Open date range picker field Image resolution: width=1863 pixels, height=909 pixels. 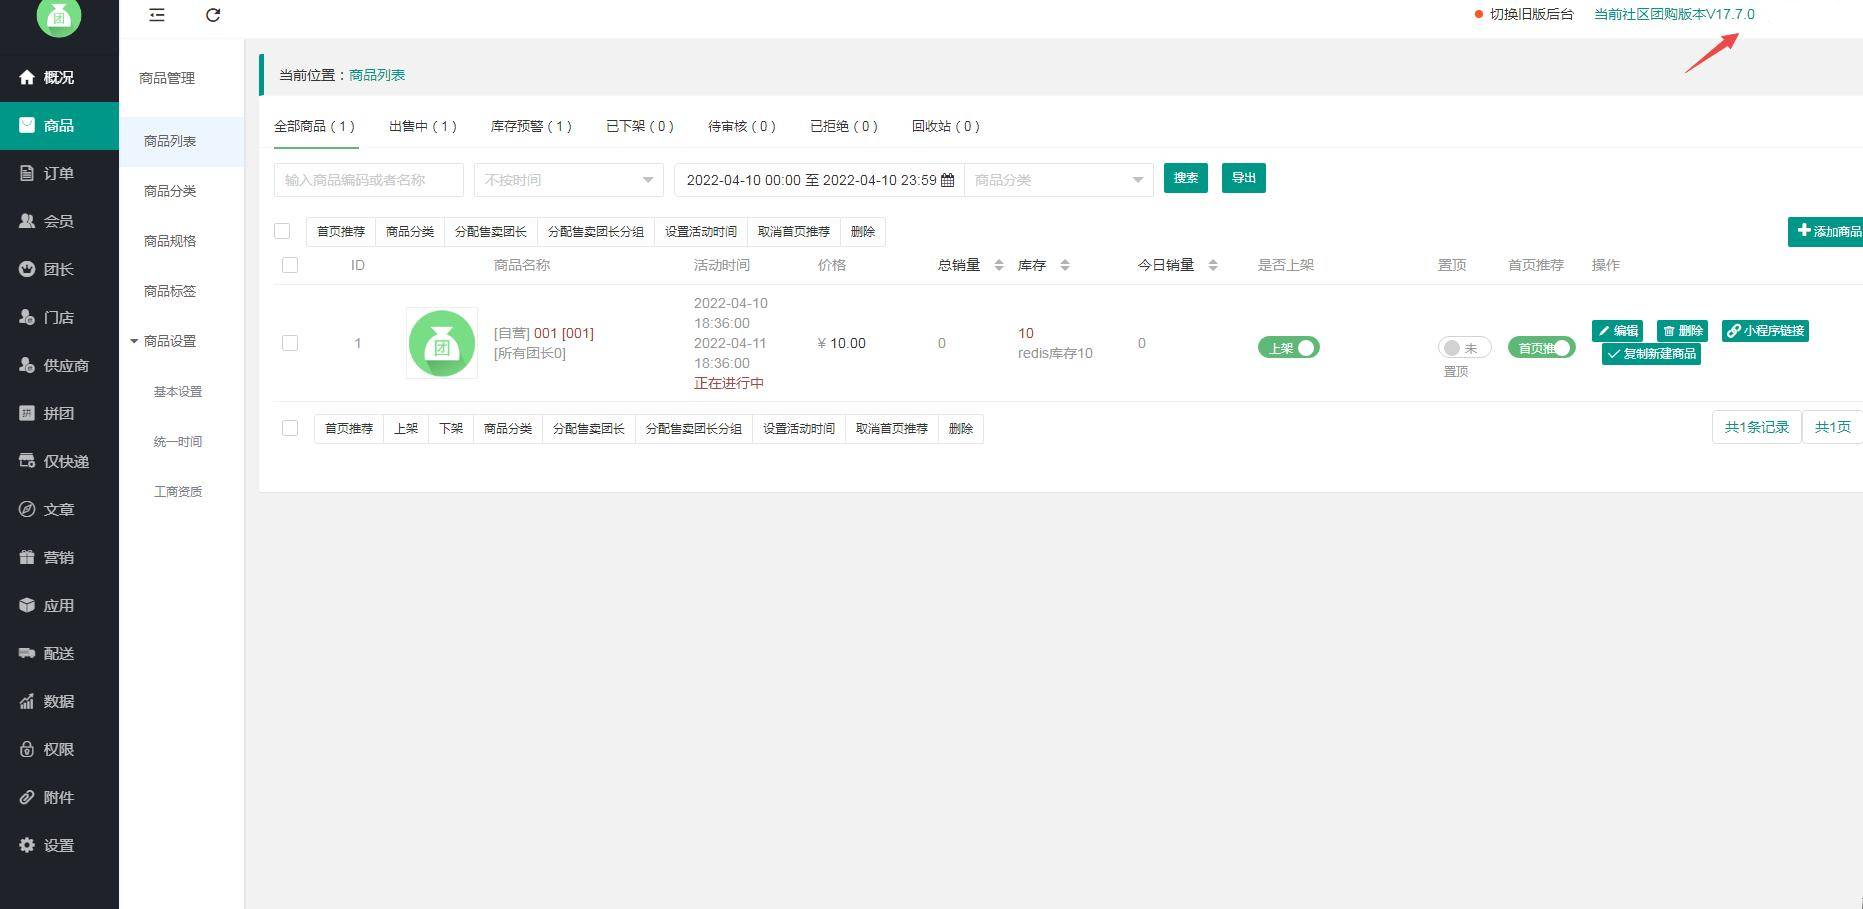[819, 180]
